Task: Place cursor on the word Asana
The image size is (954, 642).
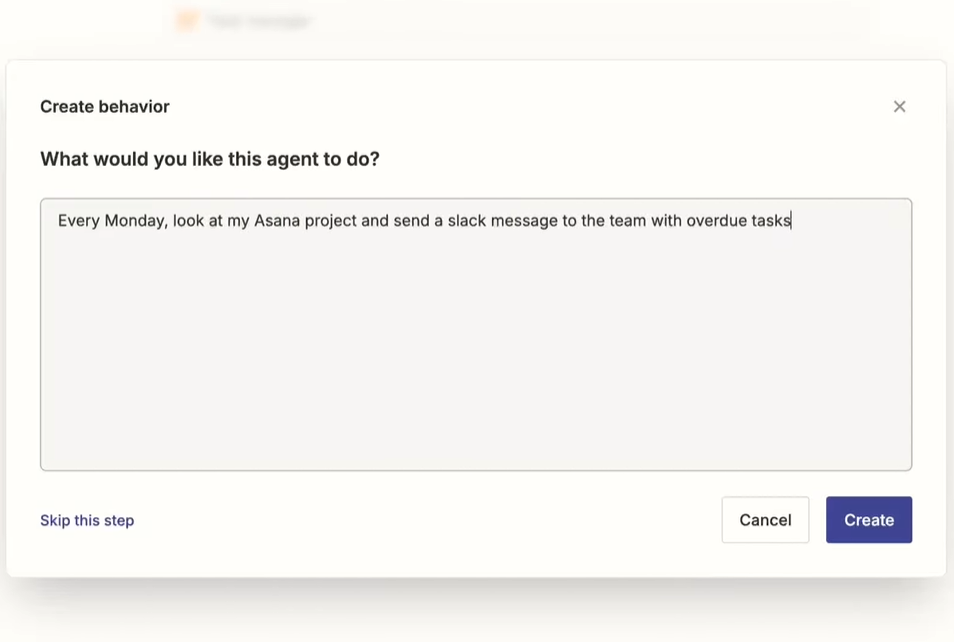Action: (x=276, y=221)
